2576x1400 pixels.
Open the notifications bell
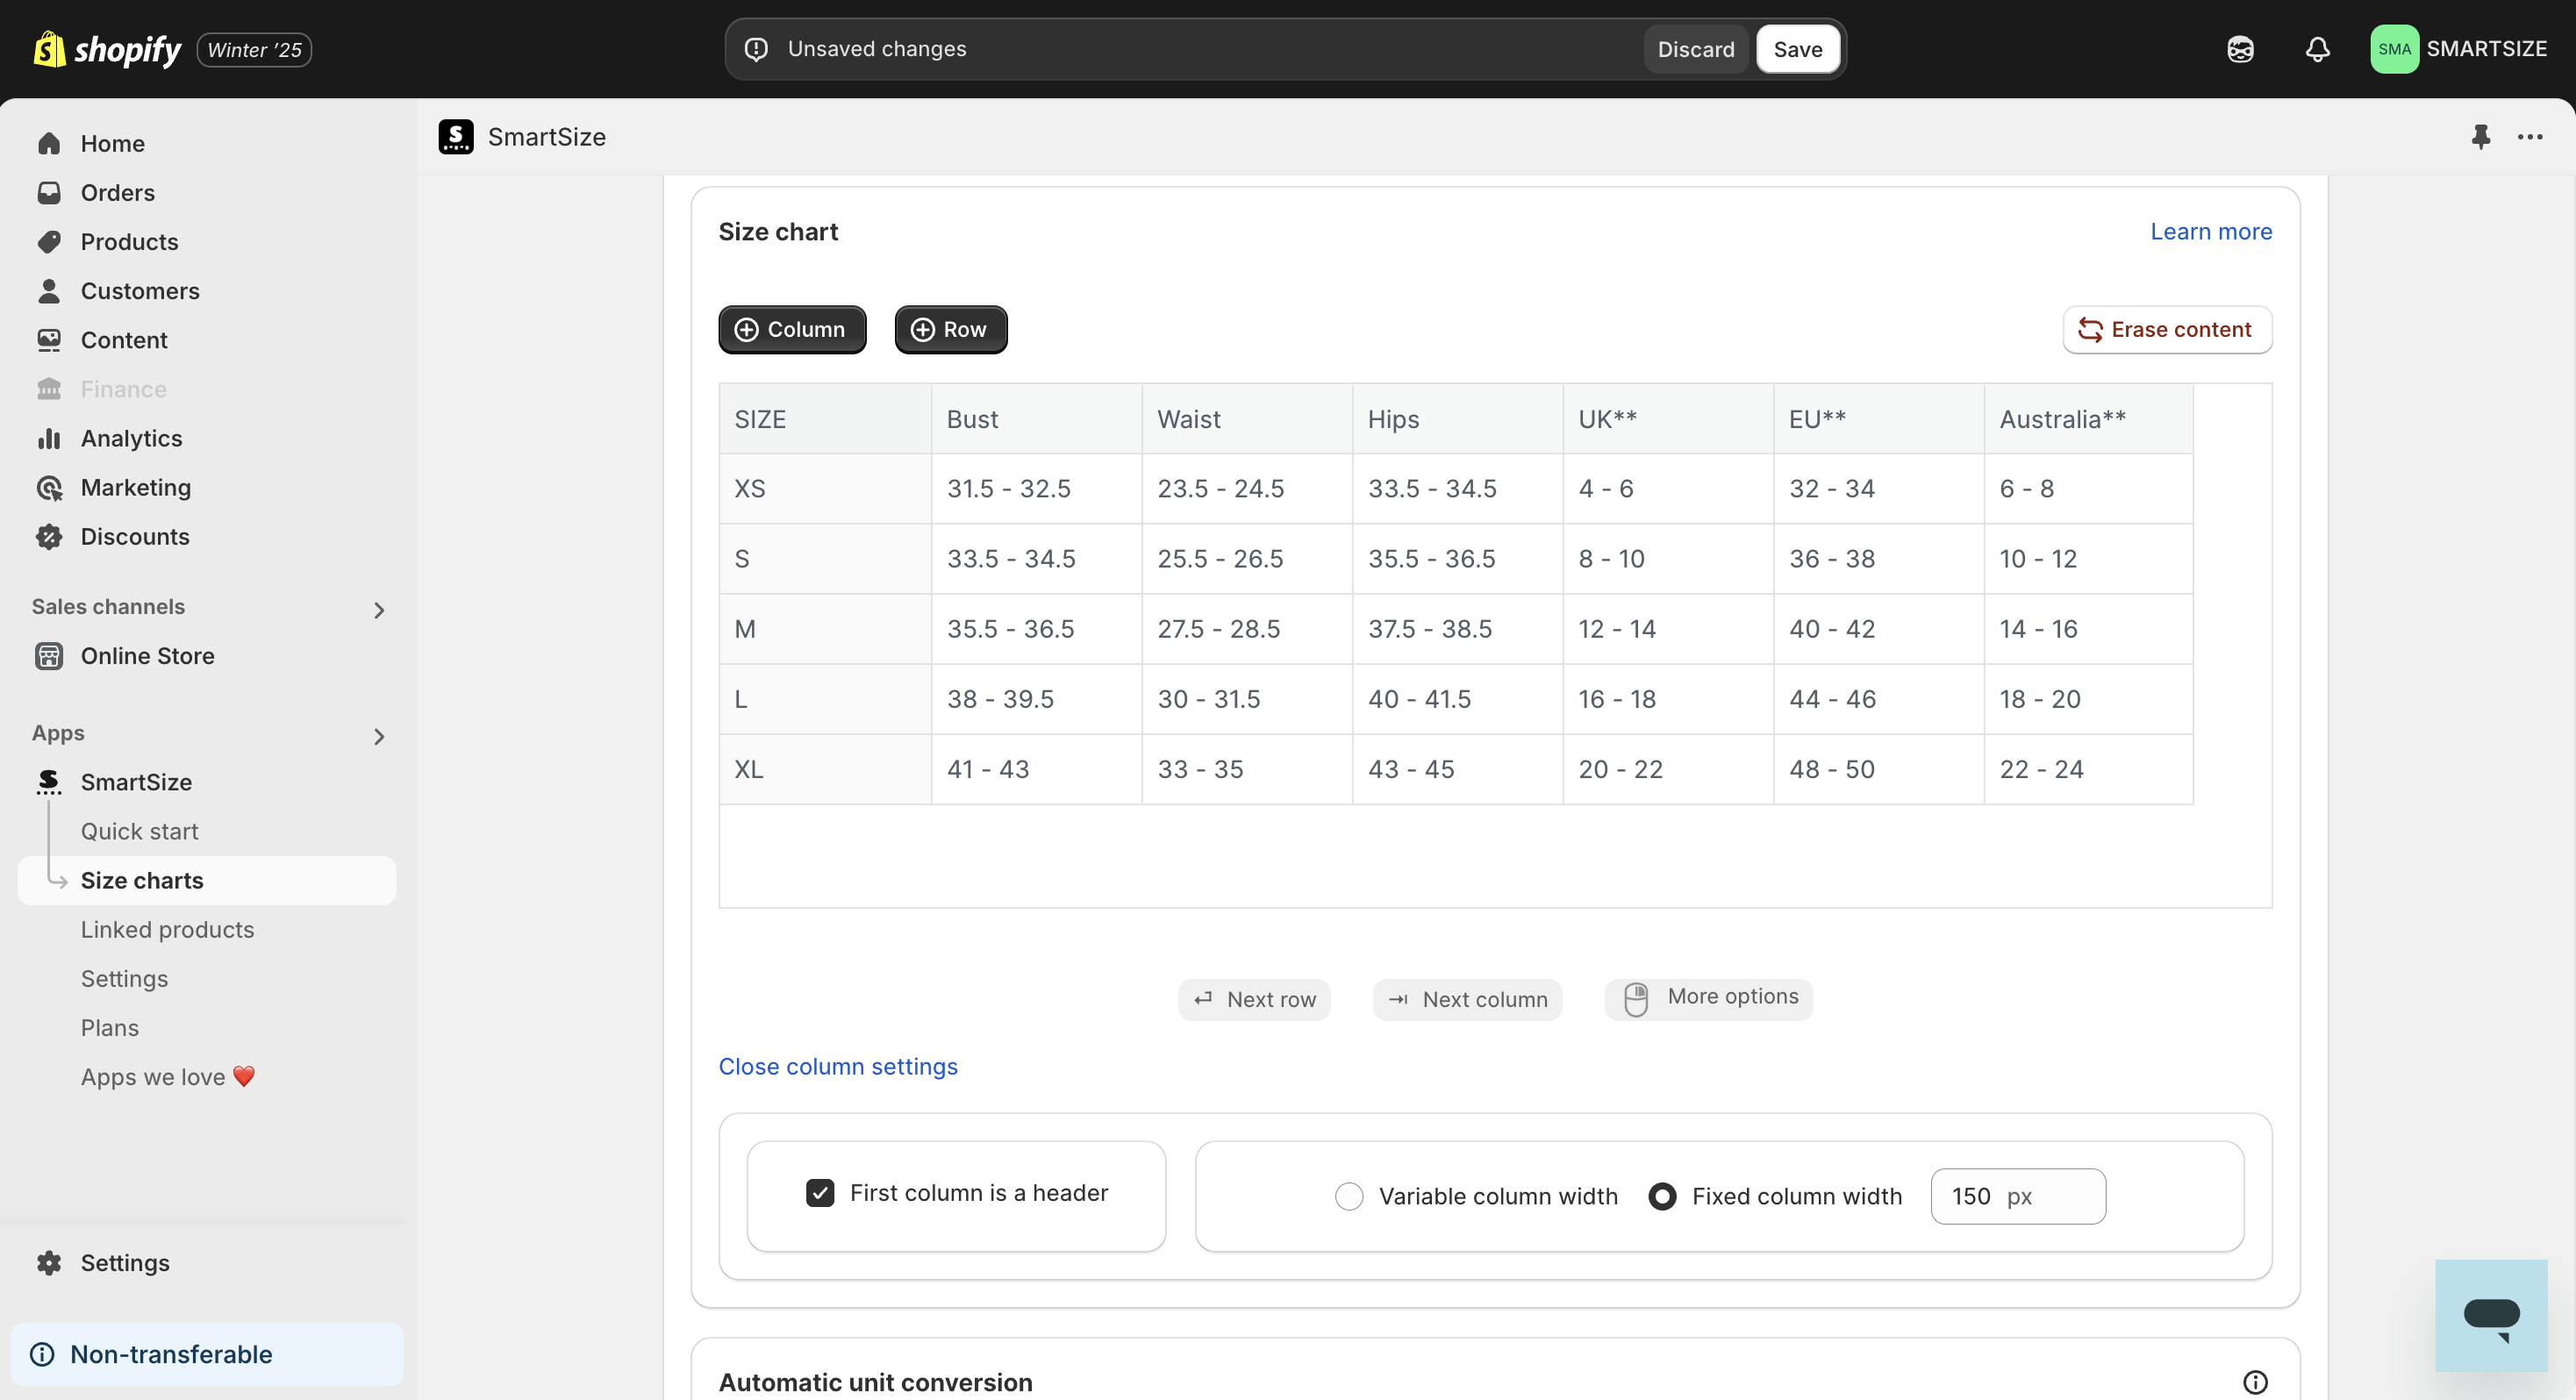2317,49
